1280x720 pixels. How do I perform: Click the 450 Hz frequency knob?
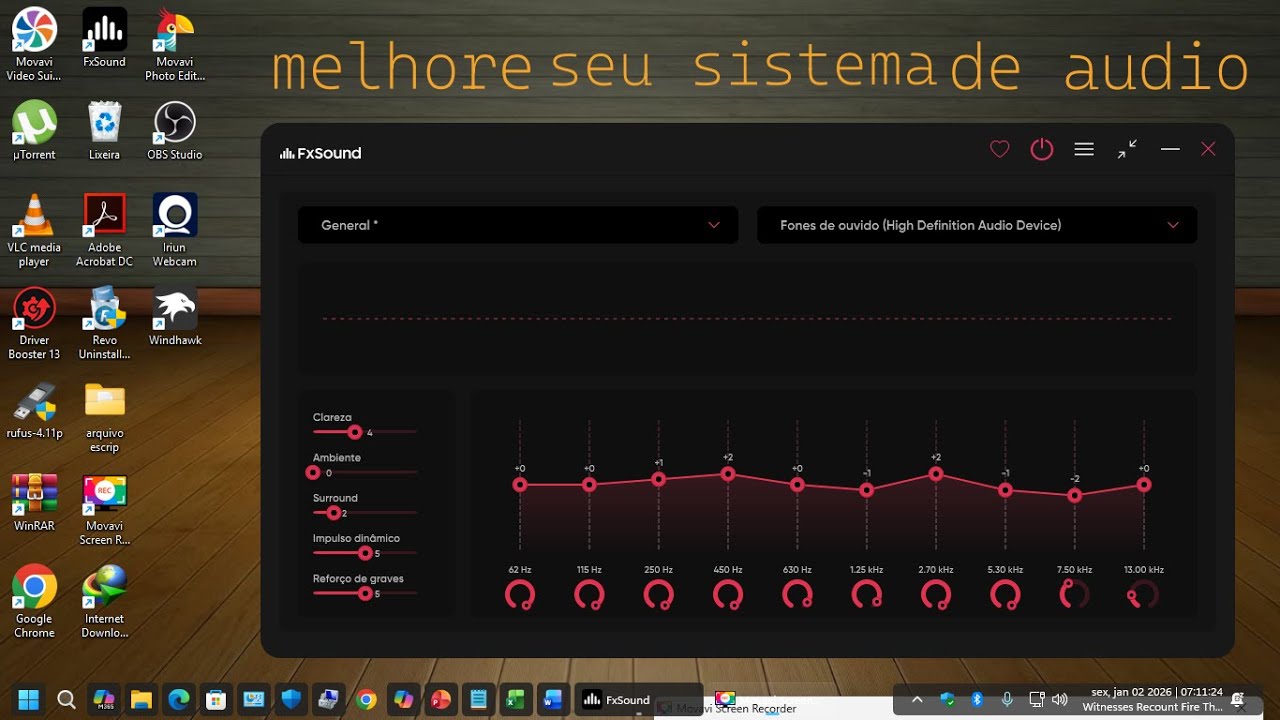(728, 595)
